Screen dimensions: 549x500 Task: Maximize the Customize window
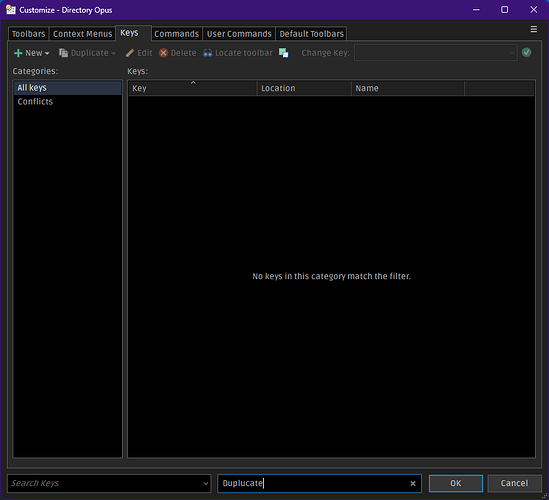pyautogui.click(x=505, y=10)
